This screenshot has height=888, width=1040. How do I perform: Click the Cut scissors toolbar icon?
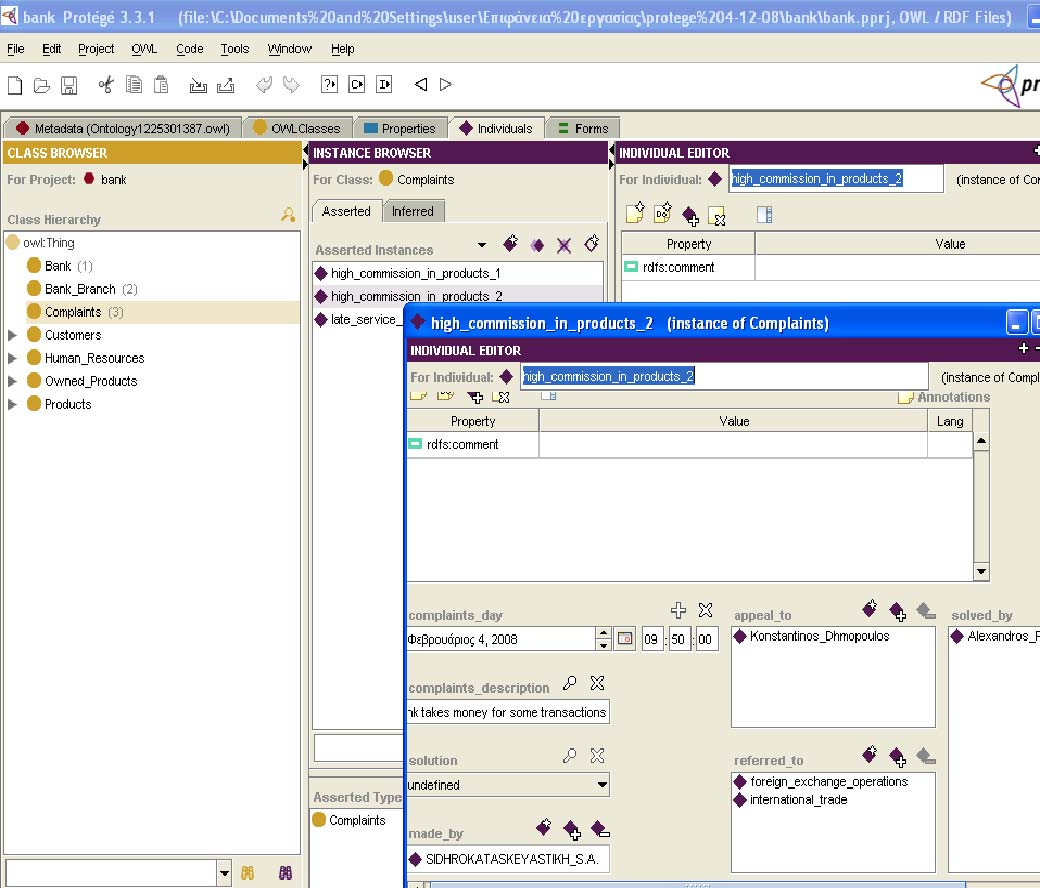(x=106, y=85)
